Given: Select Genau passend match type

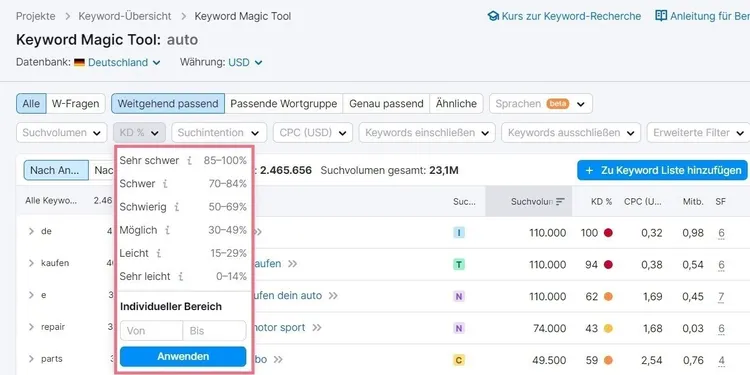Looking at the screenshot, I should 386,104.
